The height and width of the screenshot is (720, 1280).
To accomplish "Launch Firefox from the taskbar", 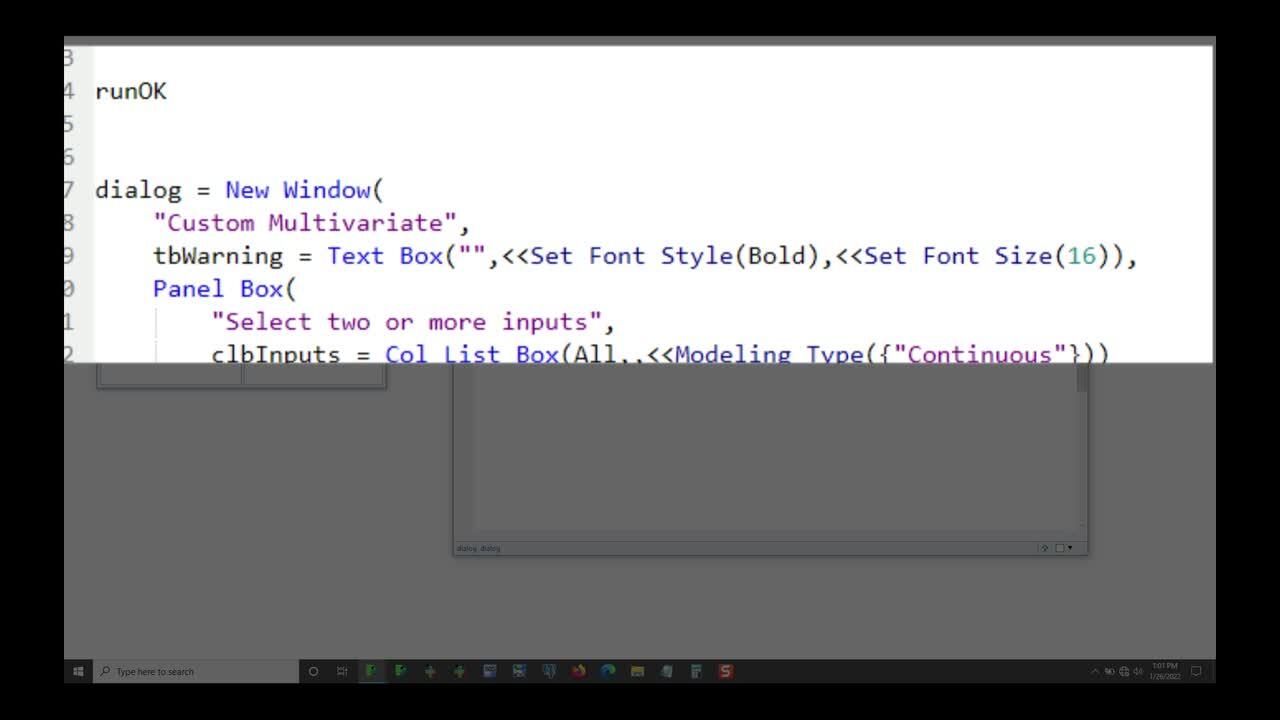I will 578,672.
